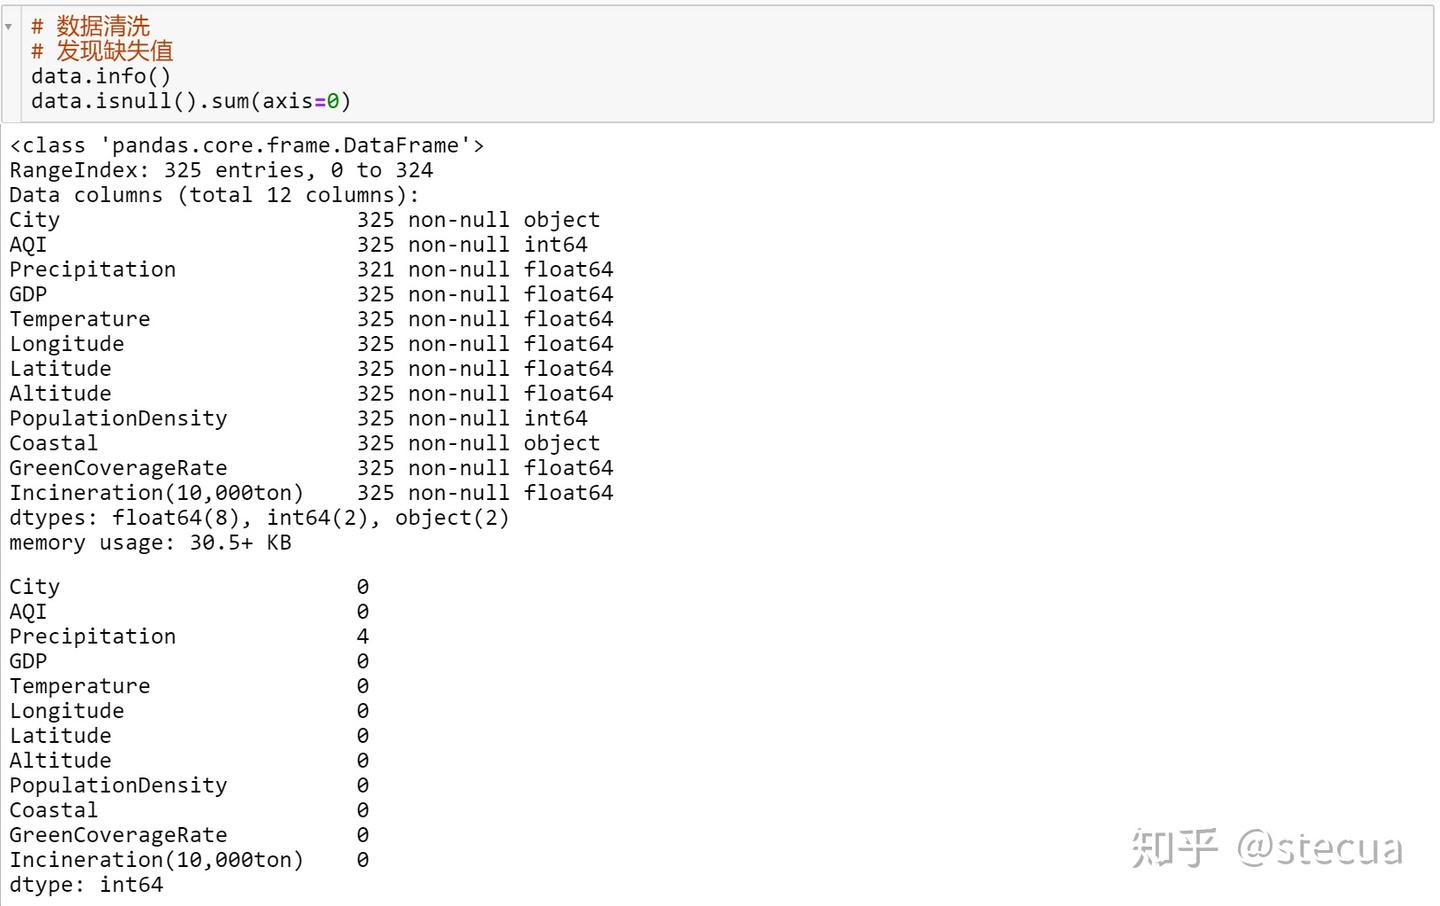The height and width of the screenshot is (906, 1440).
Task: Click the data.isnull().sum(axis=0) code line
Action: (x=191, y=101)
